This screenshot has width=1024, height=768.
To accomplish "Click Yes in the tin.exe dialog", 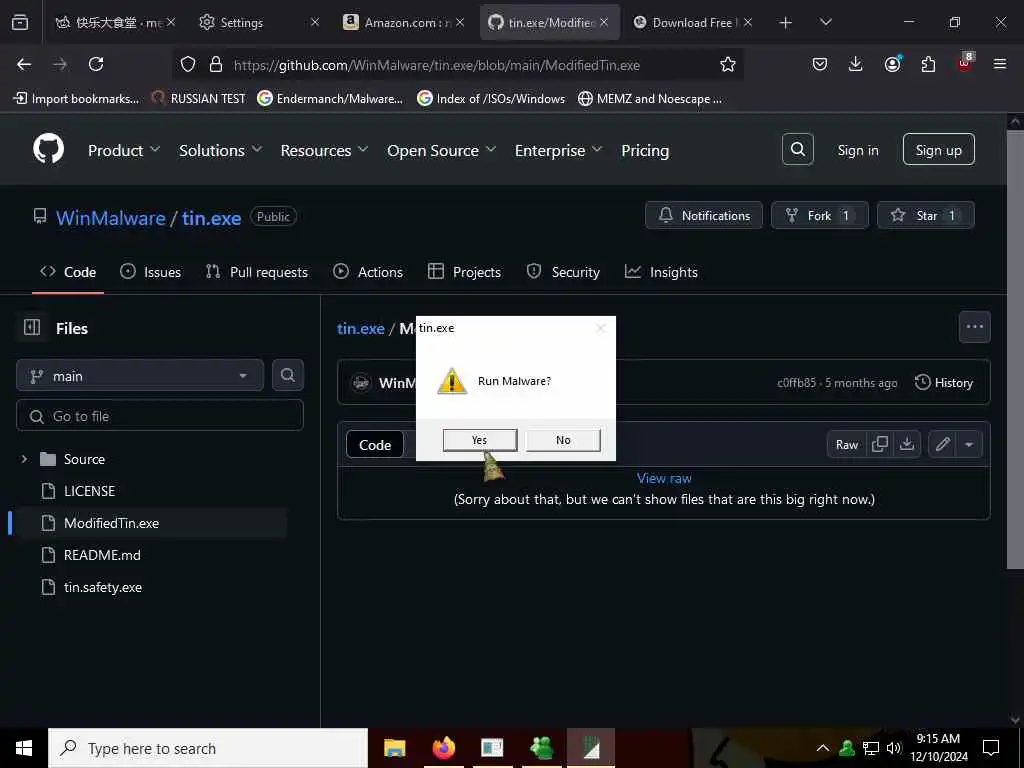I will pos(480,440).
